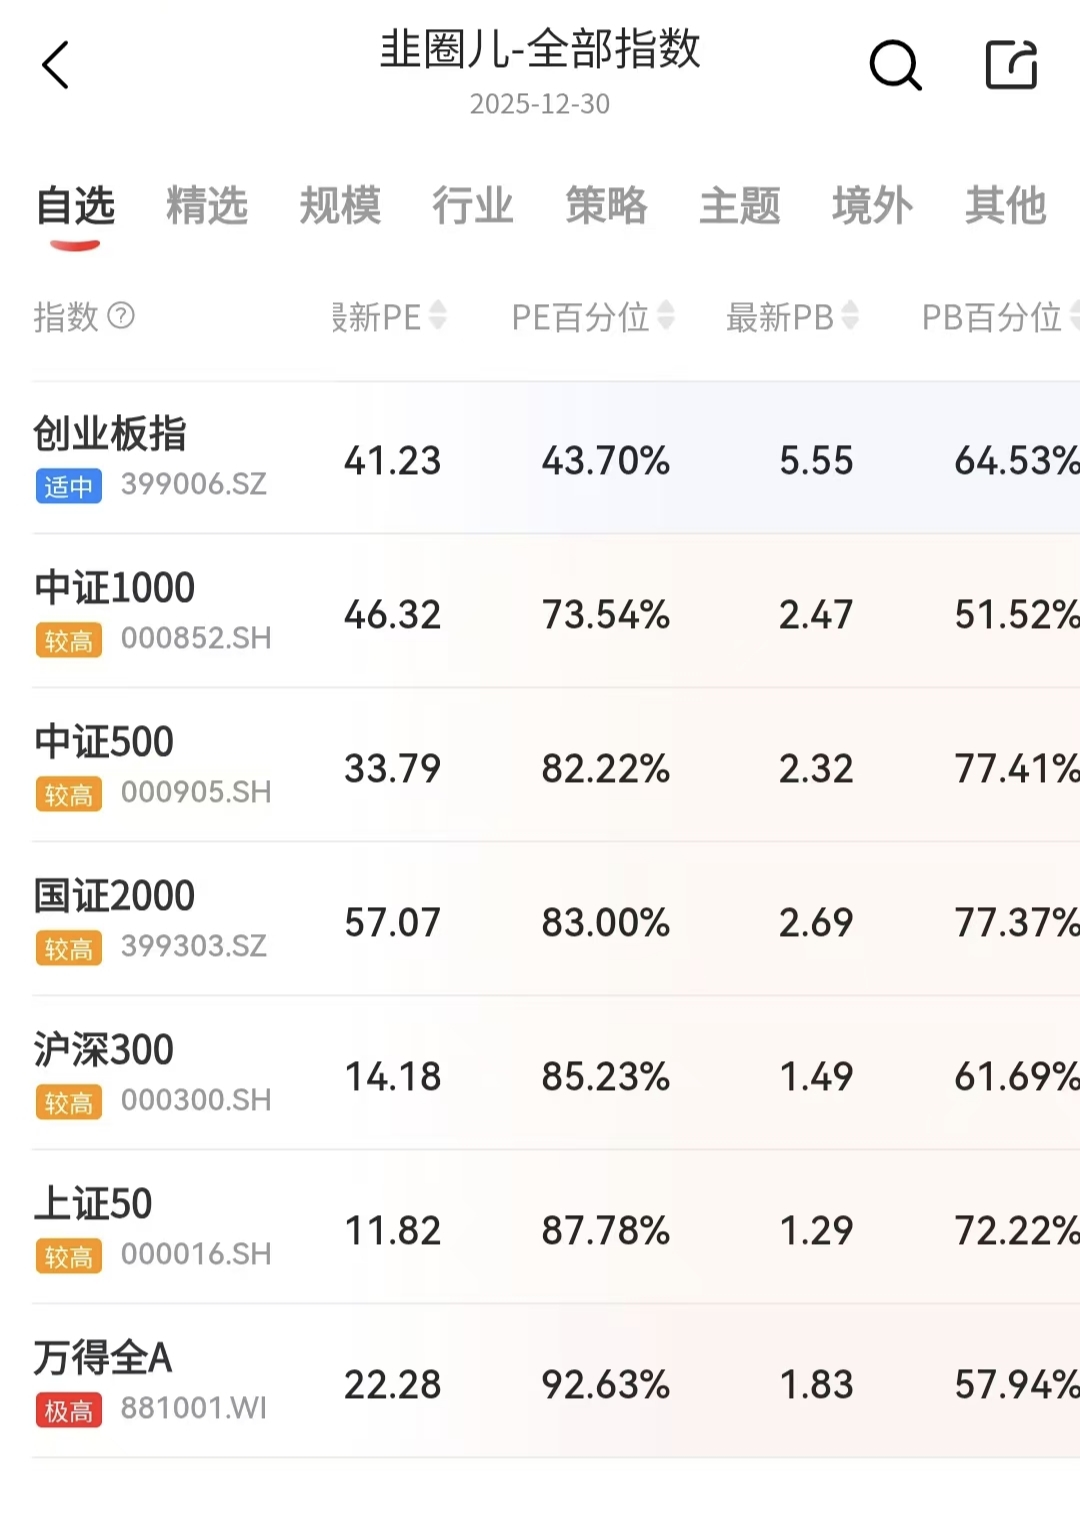1080x1528 pixels.
Task: Open the 境外 tab
Action: [x=872, y=206]
